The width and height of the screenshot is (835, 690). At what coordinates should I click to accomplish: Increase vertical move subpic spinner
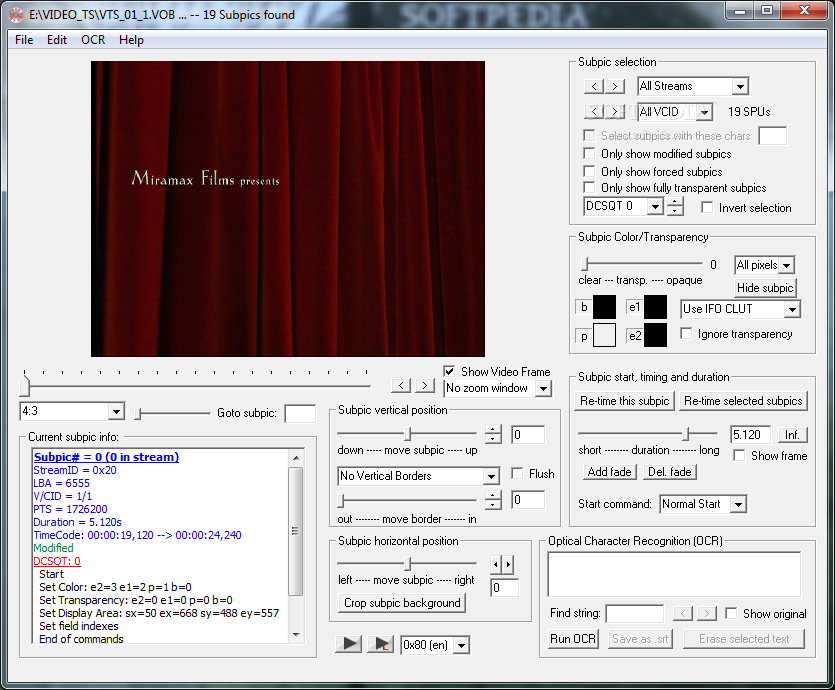[493, 430]
